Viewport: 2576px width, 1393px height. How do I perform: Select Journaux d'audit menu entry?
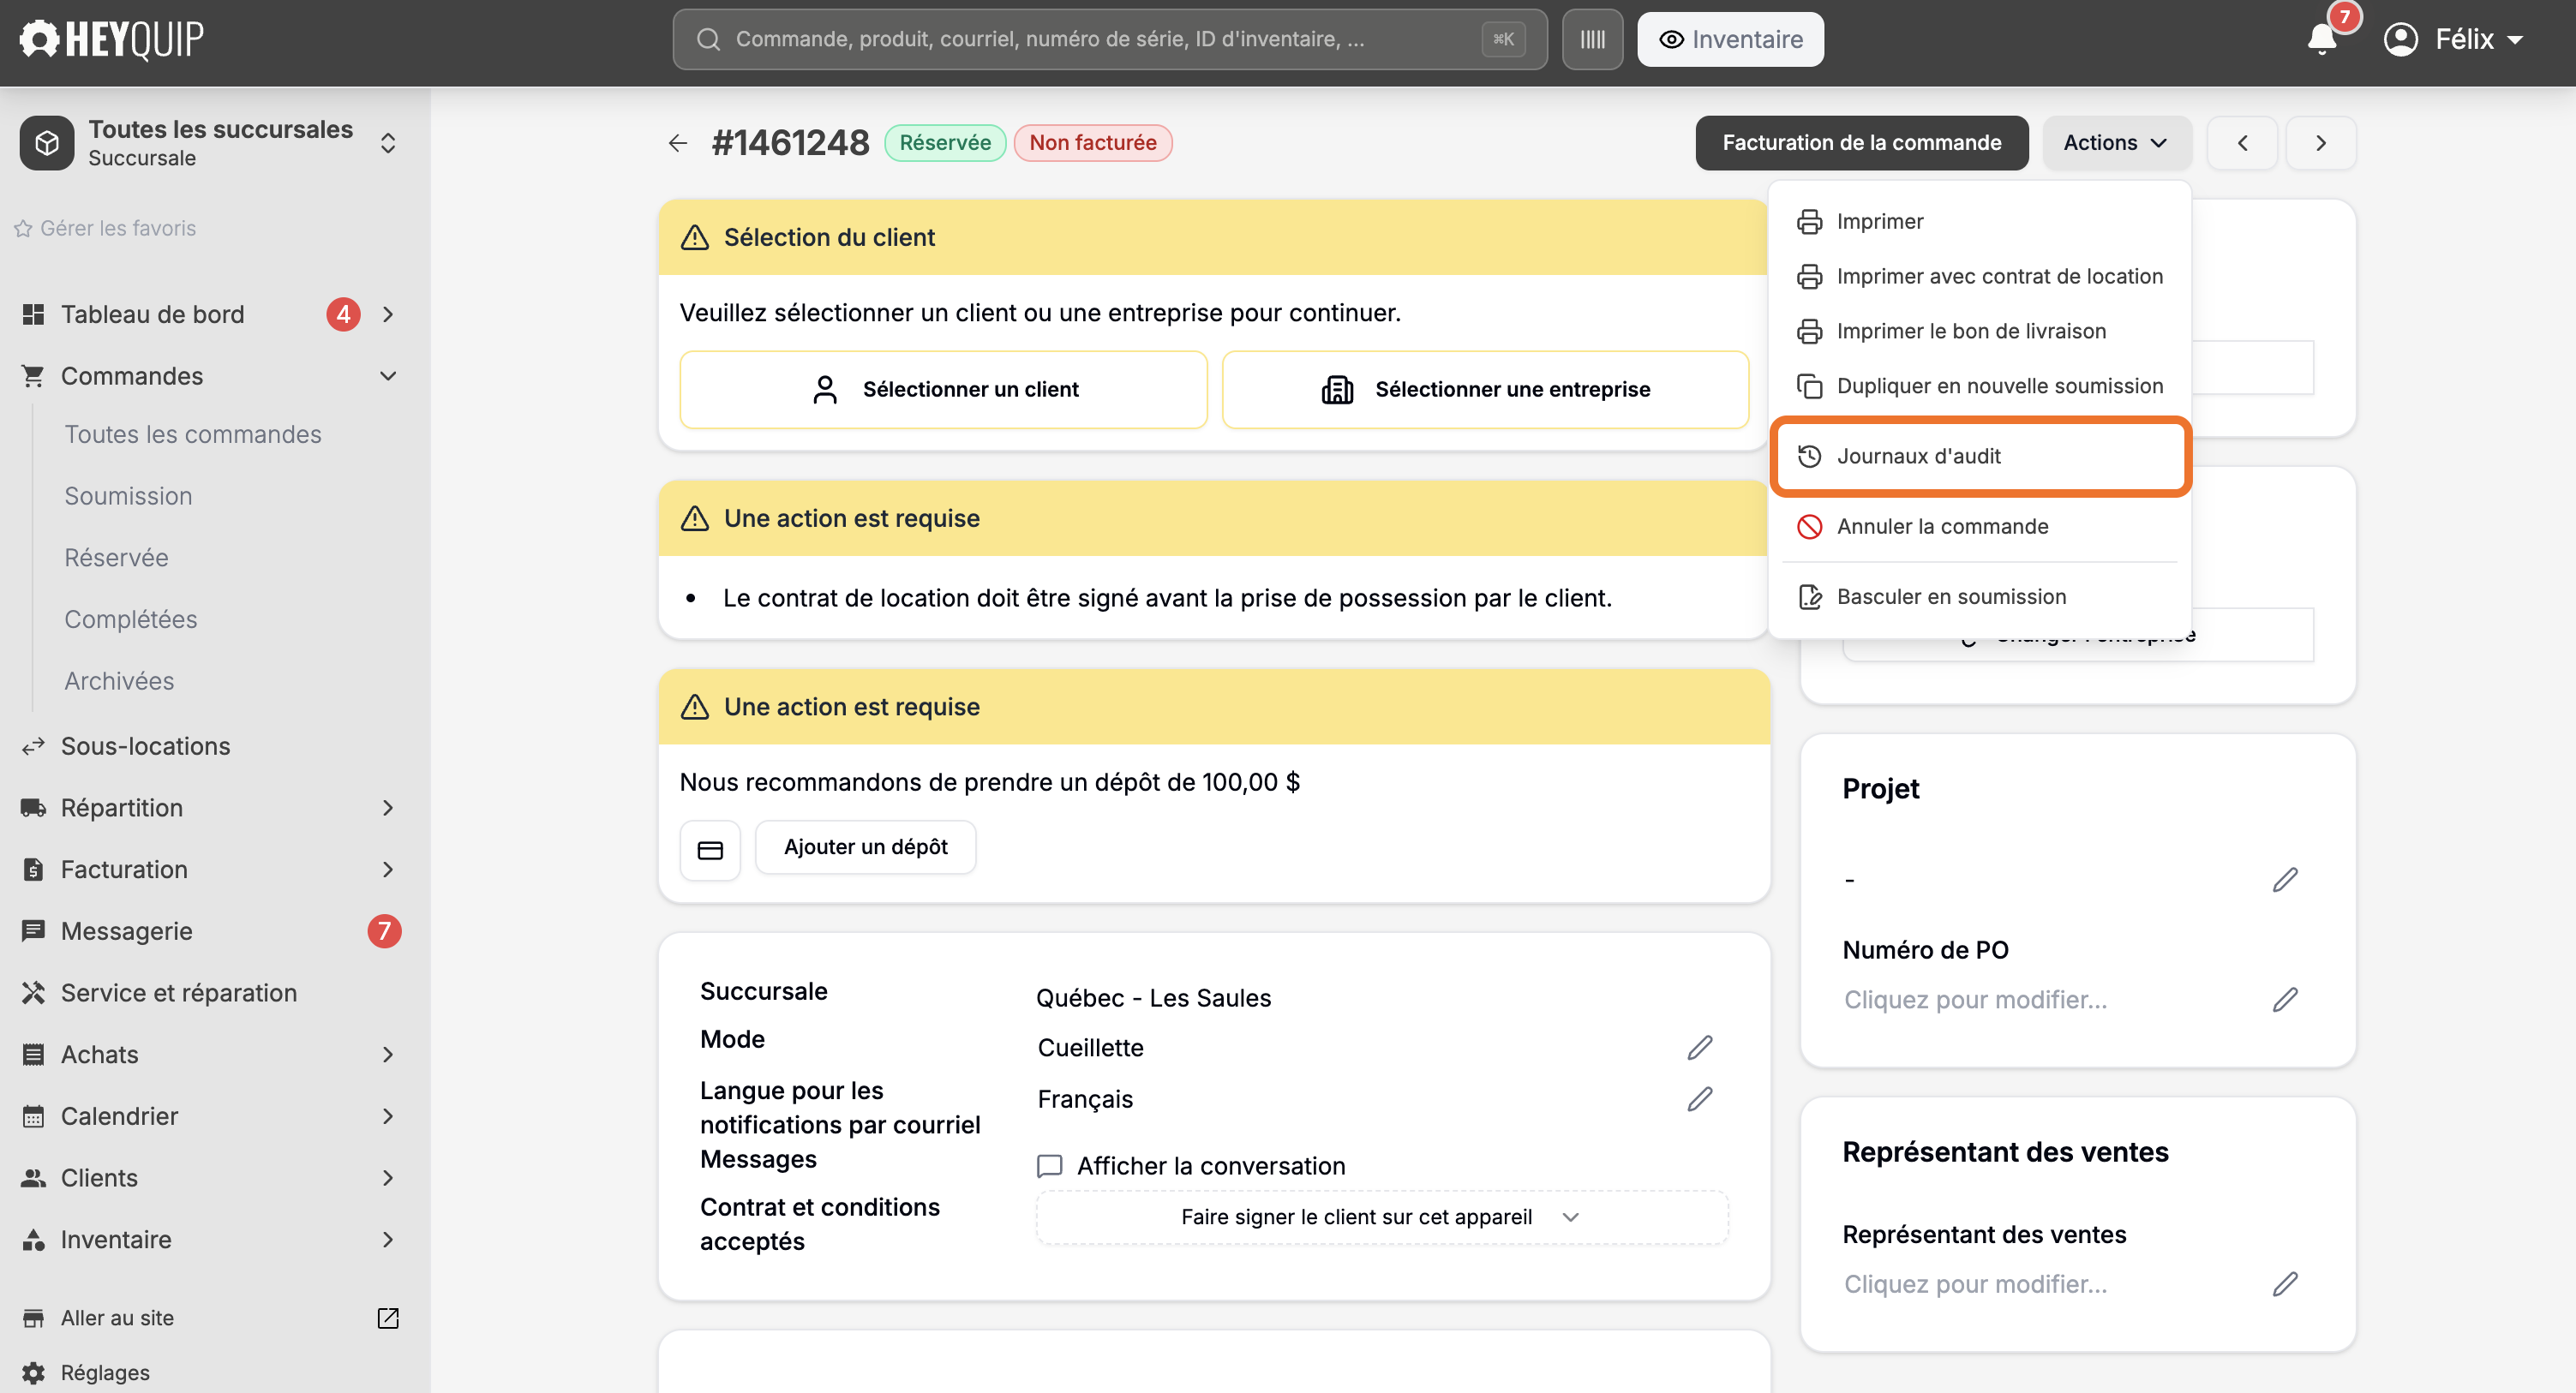tap(1981, 457)
